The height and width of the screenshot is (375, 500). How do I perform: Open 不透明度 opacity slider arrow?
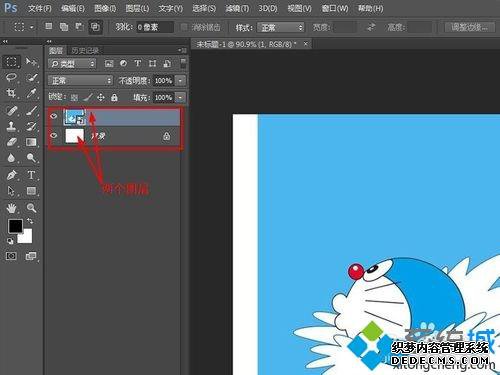(x=180, y=80)
